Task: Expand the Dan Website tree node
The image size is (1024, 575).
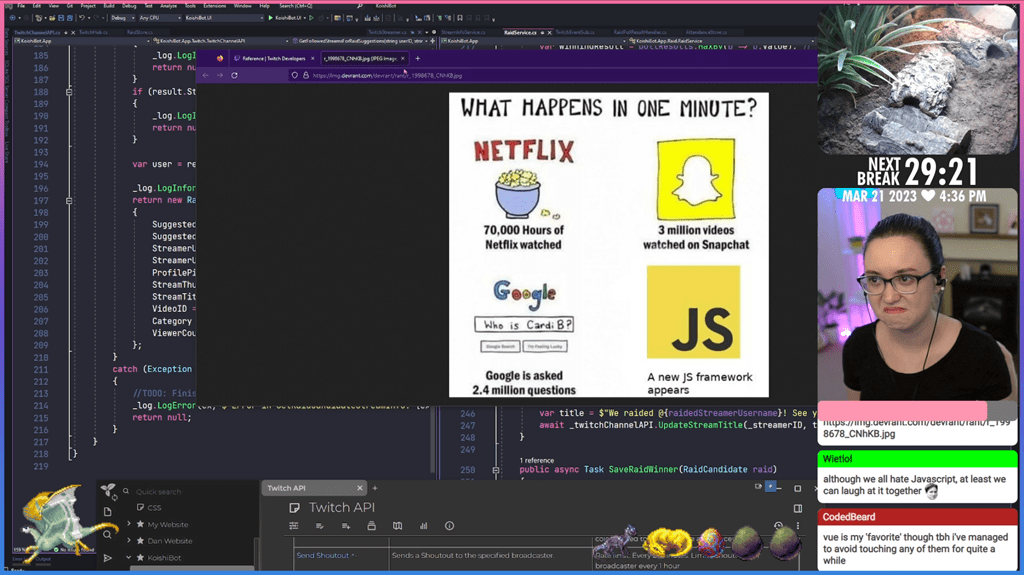Action: point(129,541)
